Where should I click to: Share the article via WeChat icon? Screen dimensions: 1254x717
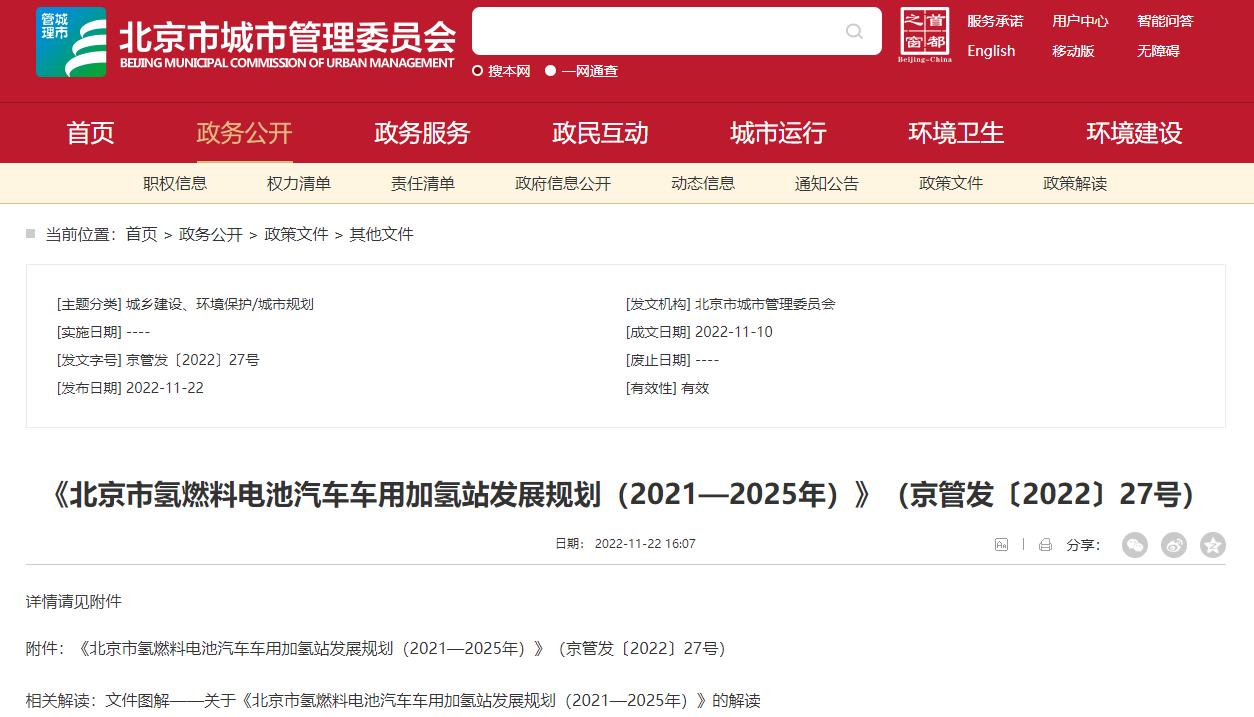point(1134,545)
